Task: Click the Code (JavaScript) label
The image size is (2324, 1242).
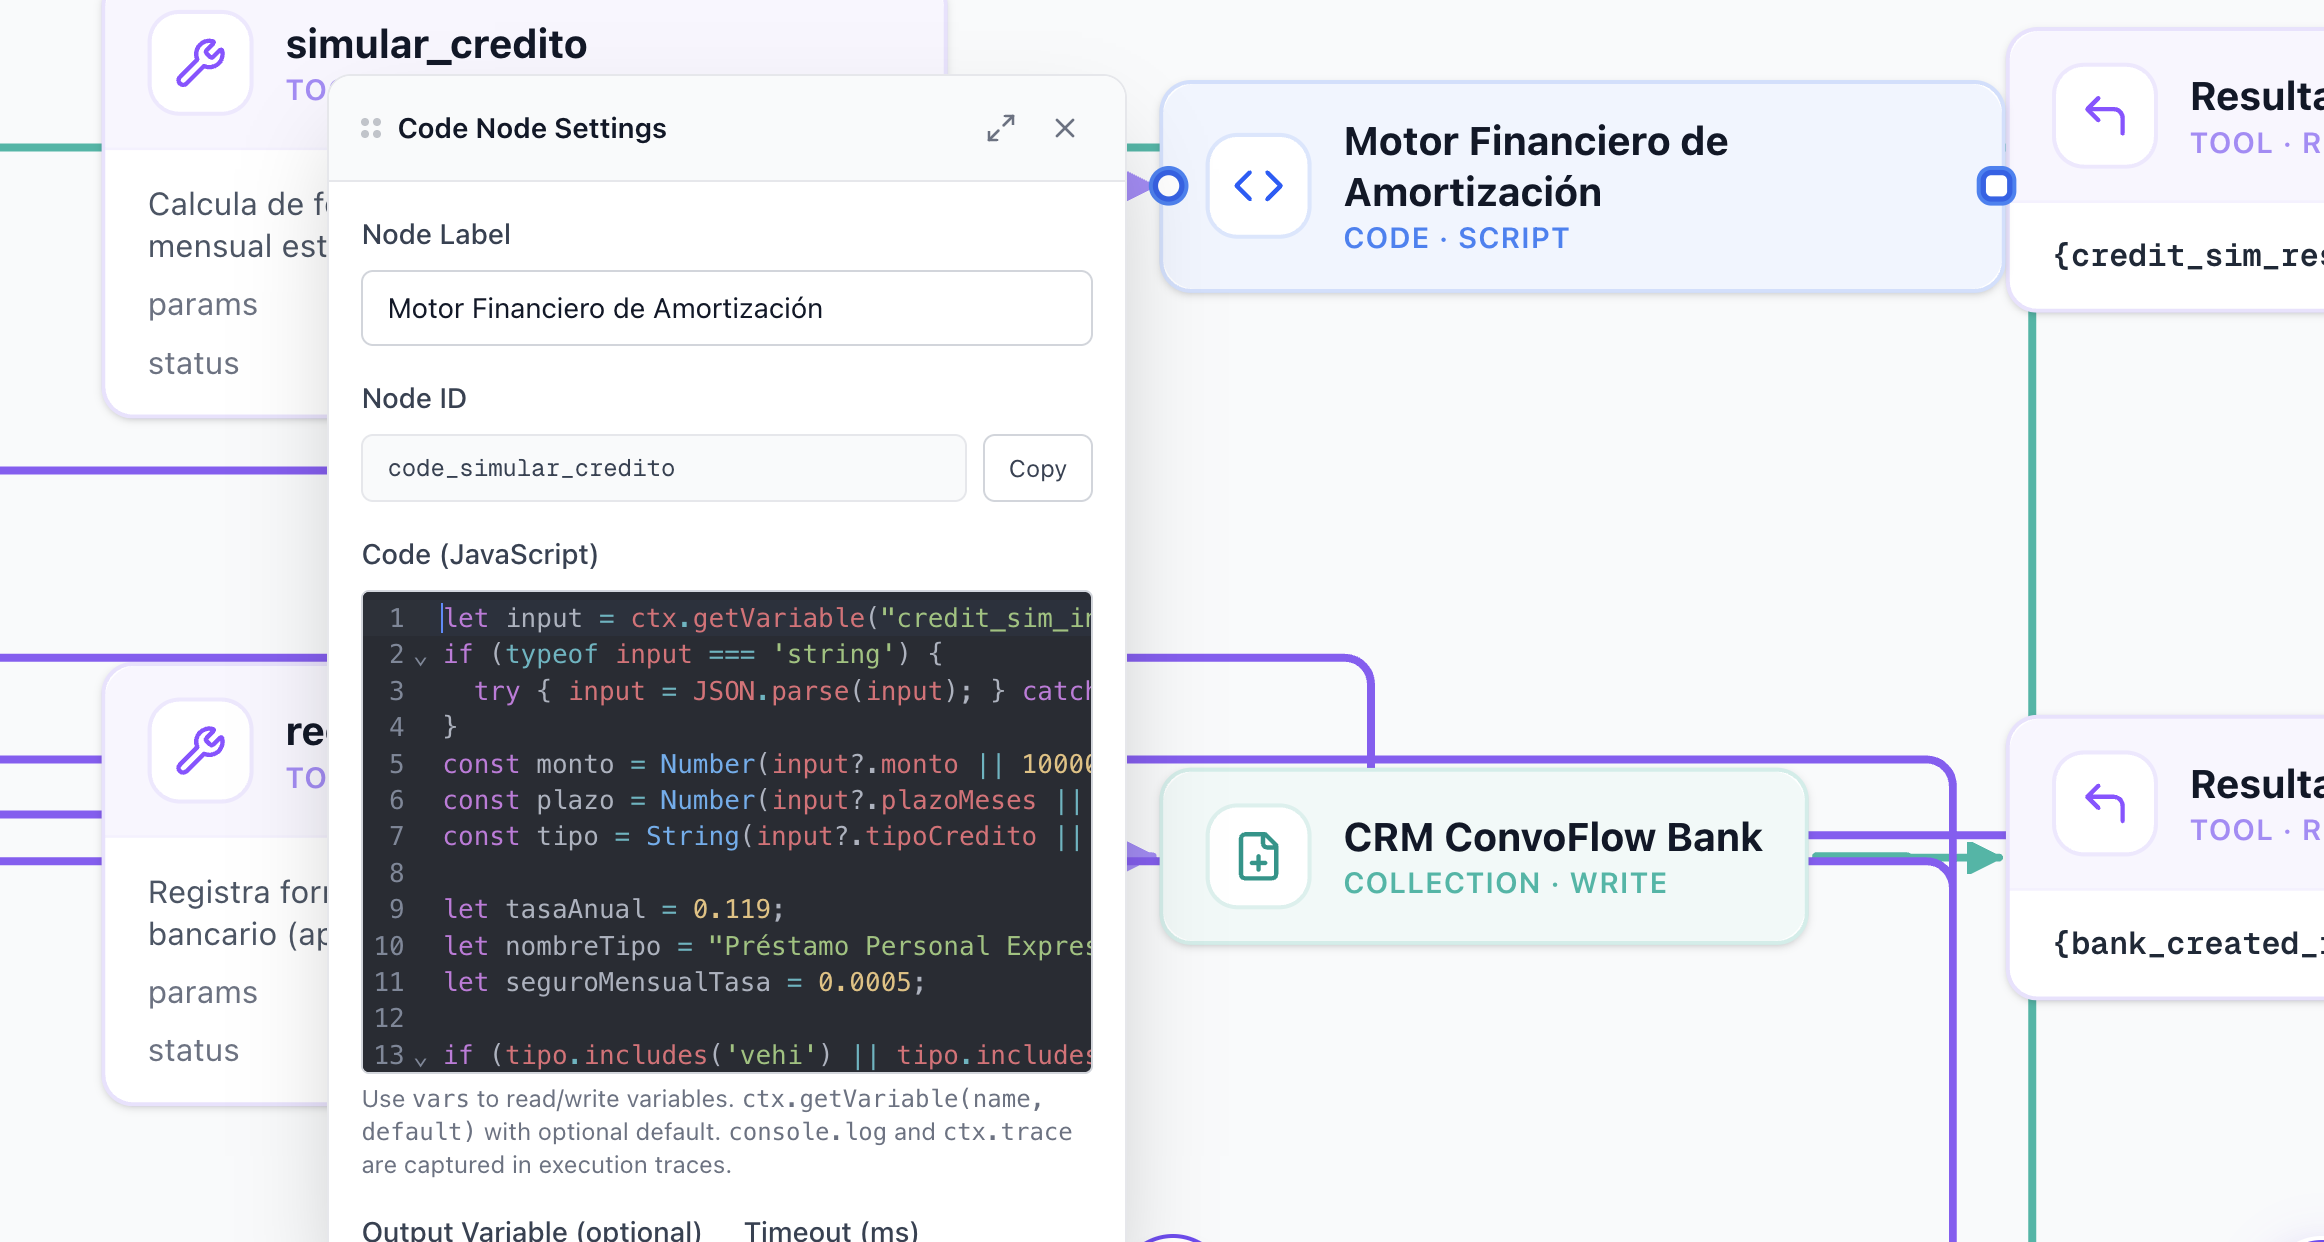Action: click(x=480, y=554)
